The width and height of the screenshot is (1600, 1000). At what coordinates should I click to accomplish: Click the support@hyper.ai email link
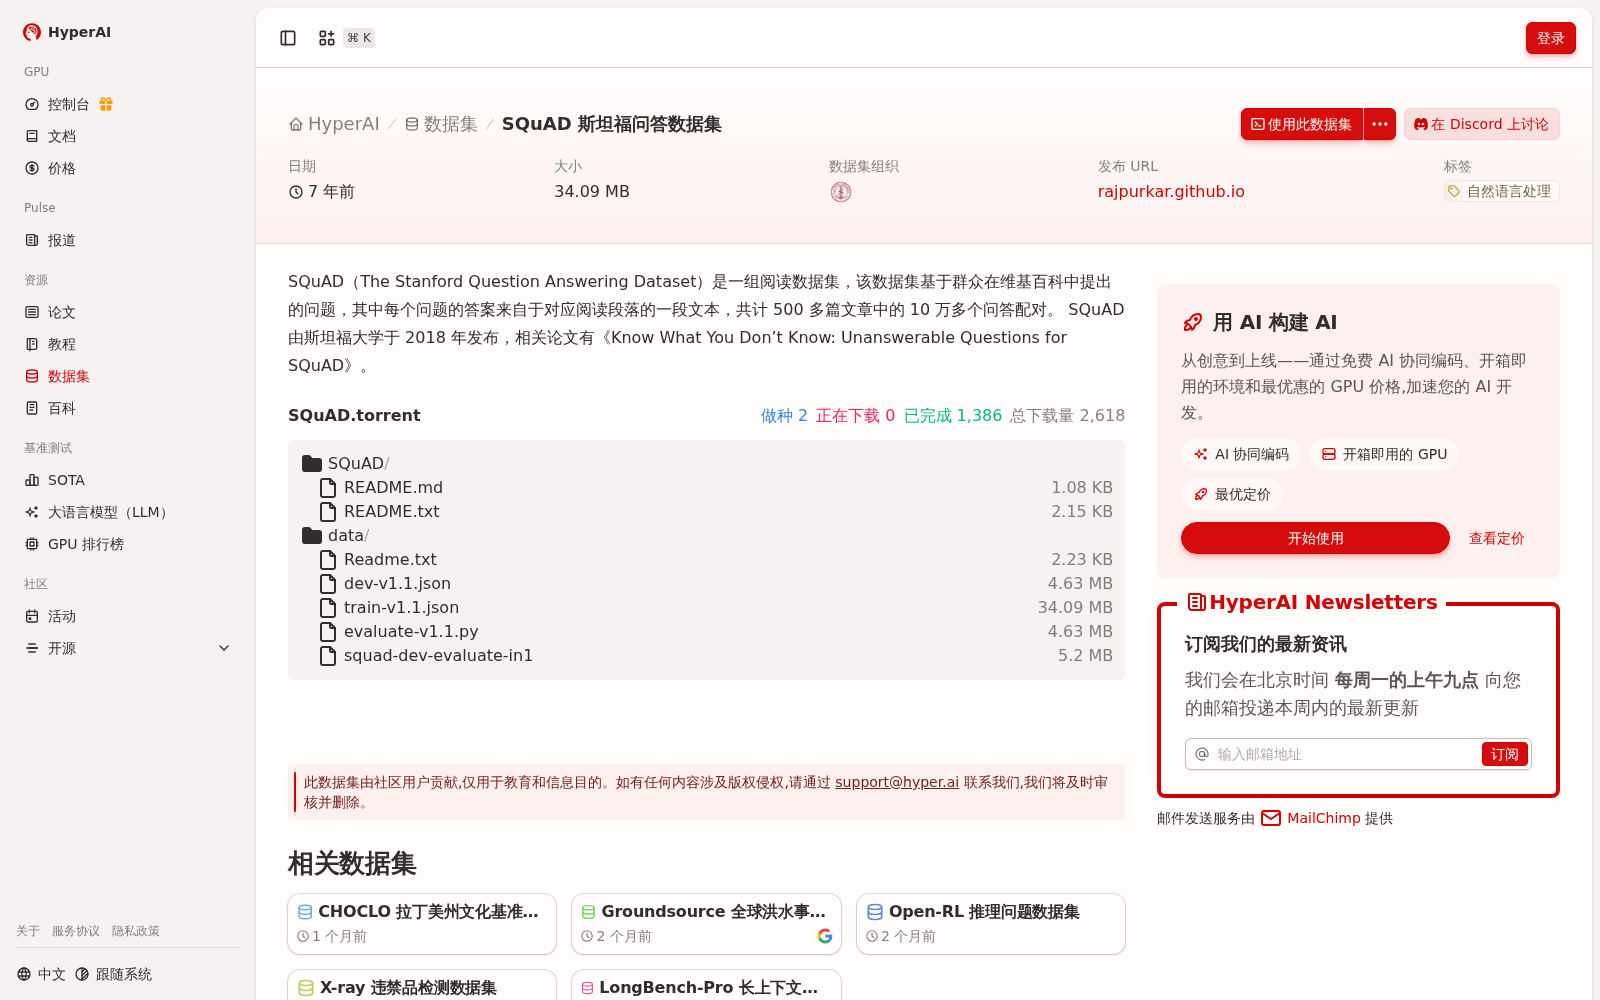[x=897, y=782]
